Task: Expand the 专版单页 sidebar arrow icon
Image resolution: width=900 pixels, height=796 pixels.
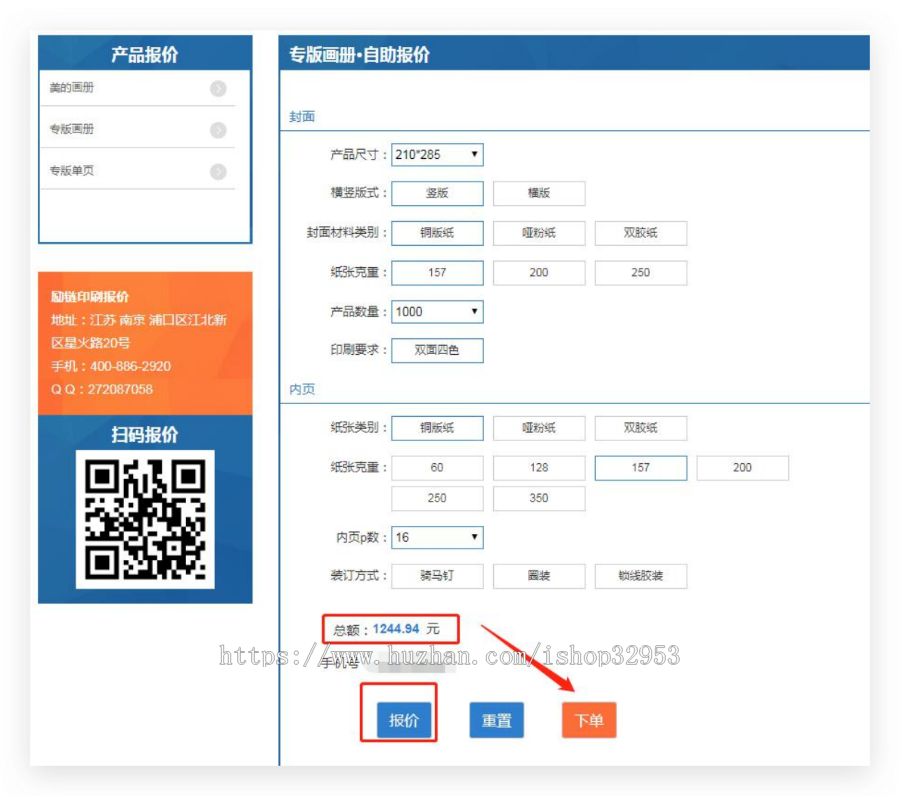Action: click(218, 171)
